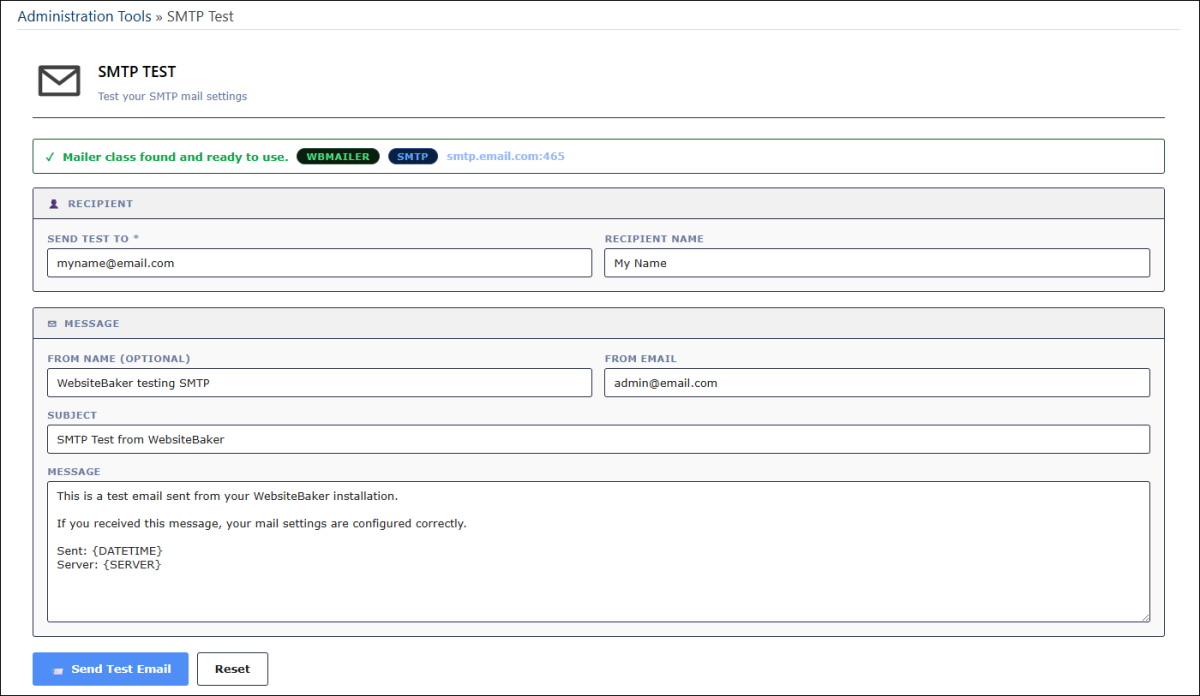
Task: Click the From Email input field
Action: (x=876, y=383)
